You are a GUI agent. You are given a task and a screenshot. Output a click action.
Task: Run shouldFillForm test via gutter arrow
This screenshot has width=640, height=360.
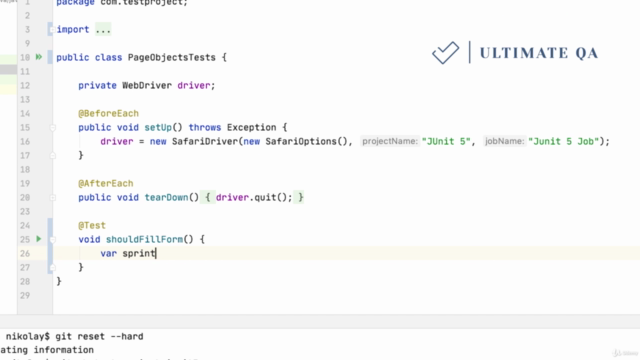tap(39, 239)
